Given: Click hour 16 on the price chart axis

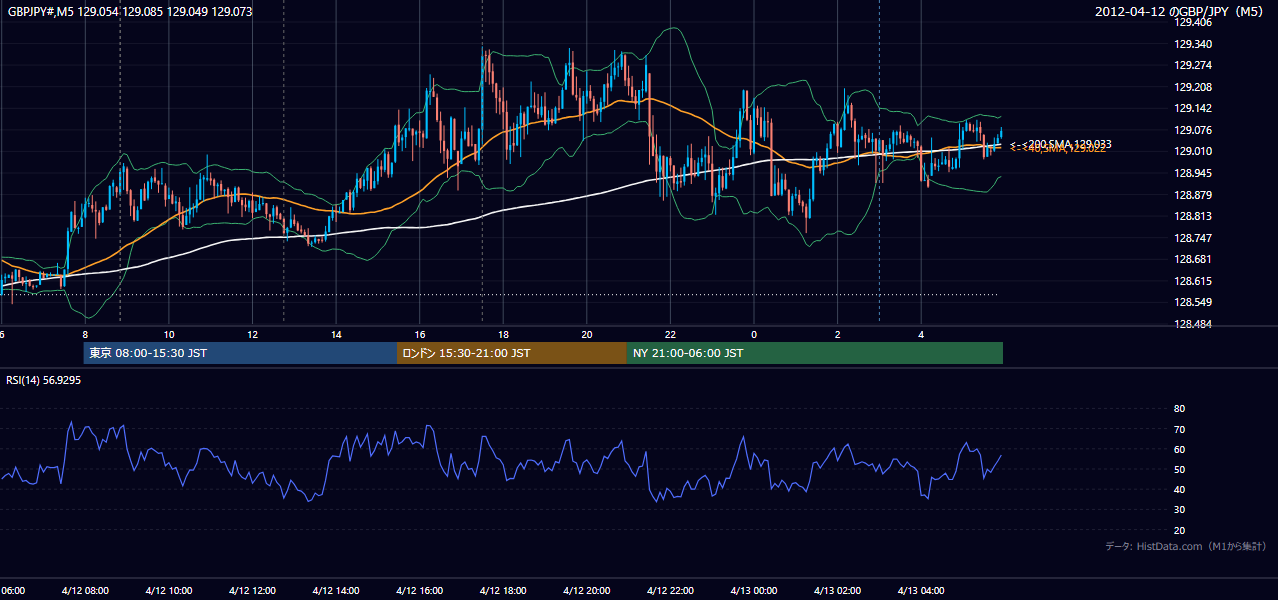Looking at the screenshot, I should coord(420,334).
